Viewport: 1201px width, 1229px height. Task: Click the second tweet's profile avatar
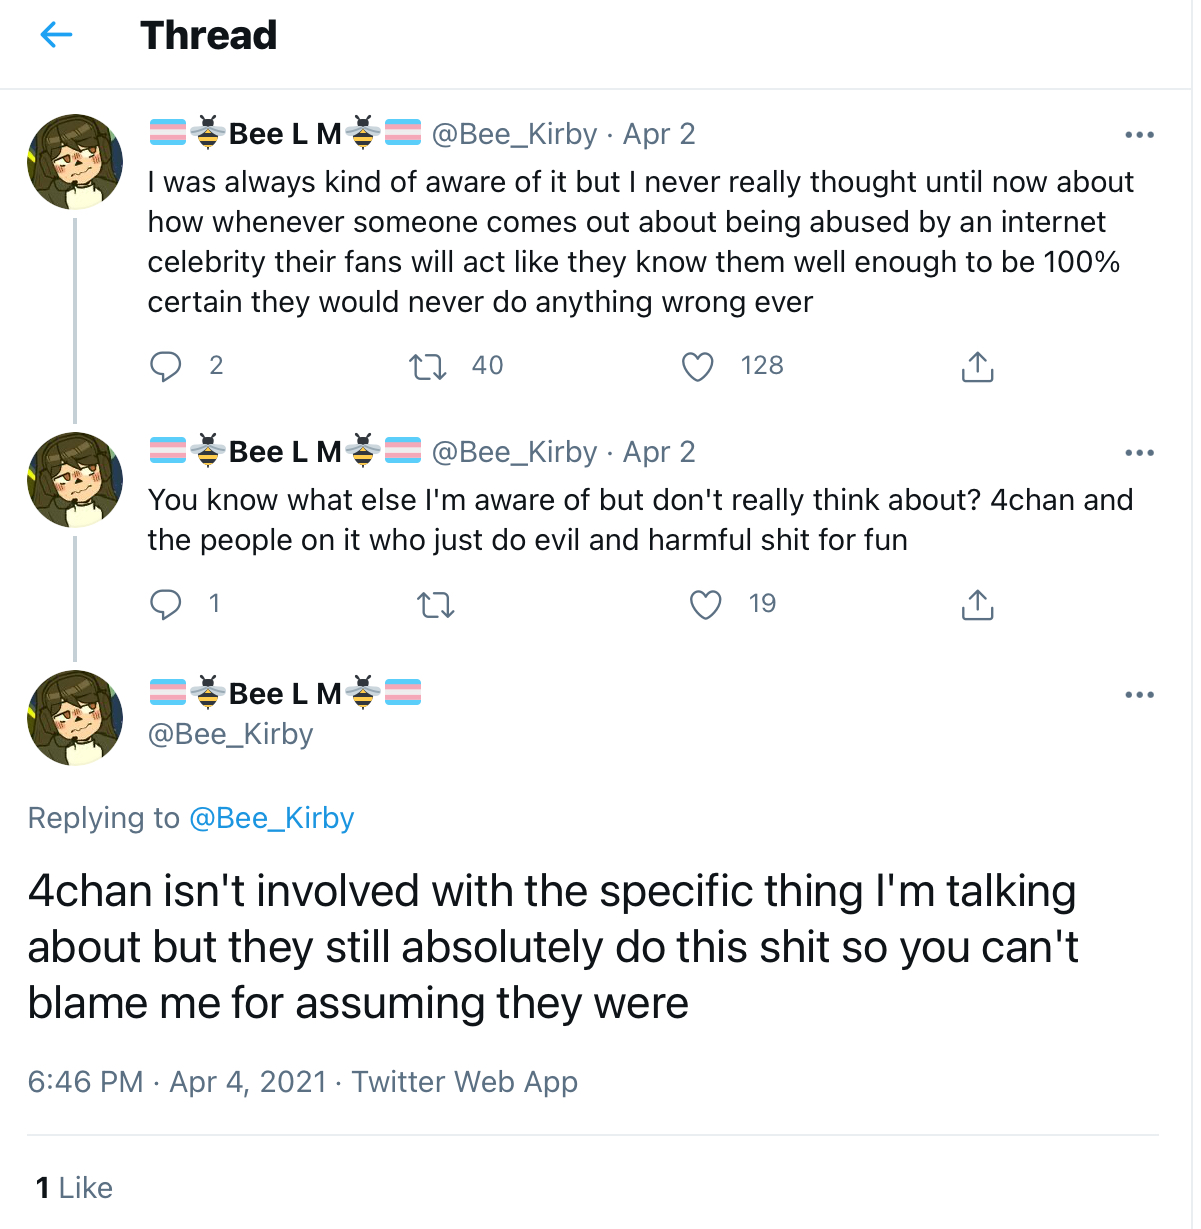click(75, 480)
